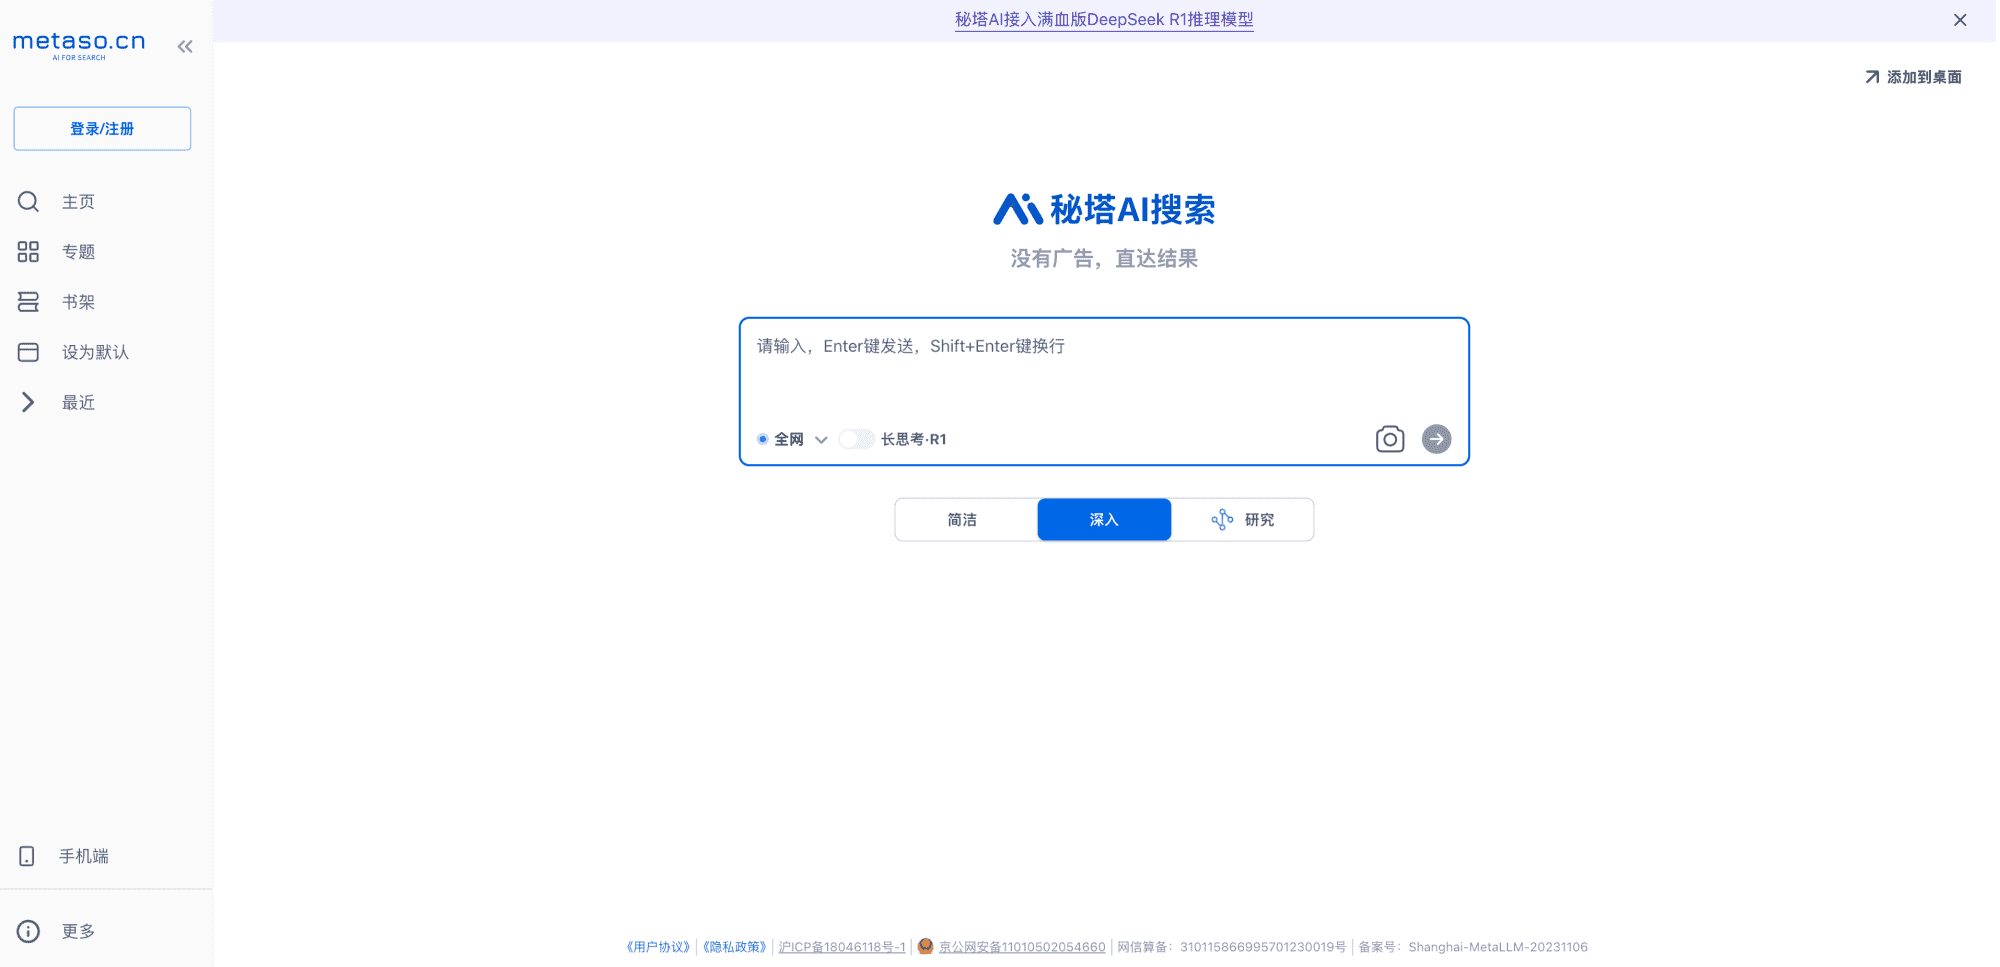This screenshot has height=967, width=2000.
Task: Click the police badge icon in footer
Action: click(926, 946)
